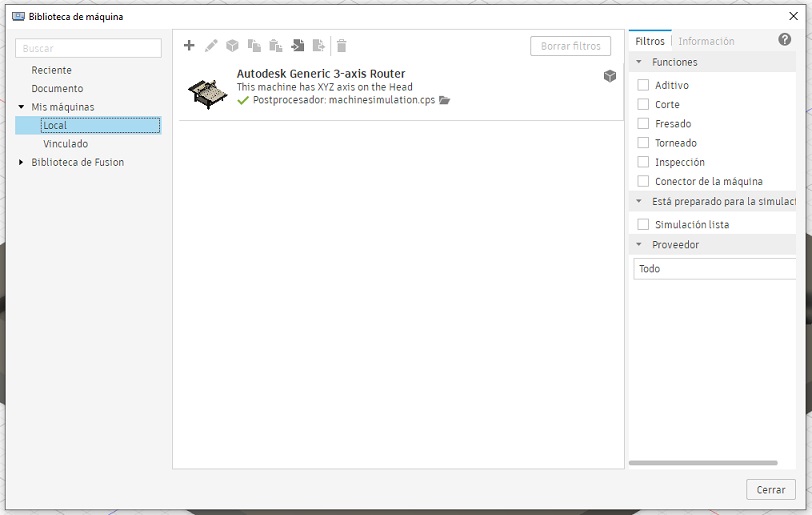Screen dimensions: 812x515
Task: Open help with the question mark icon
Action: tap(785, 39)
